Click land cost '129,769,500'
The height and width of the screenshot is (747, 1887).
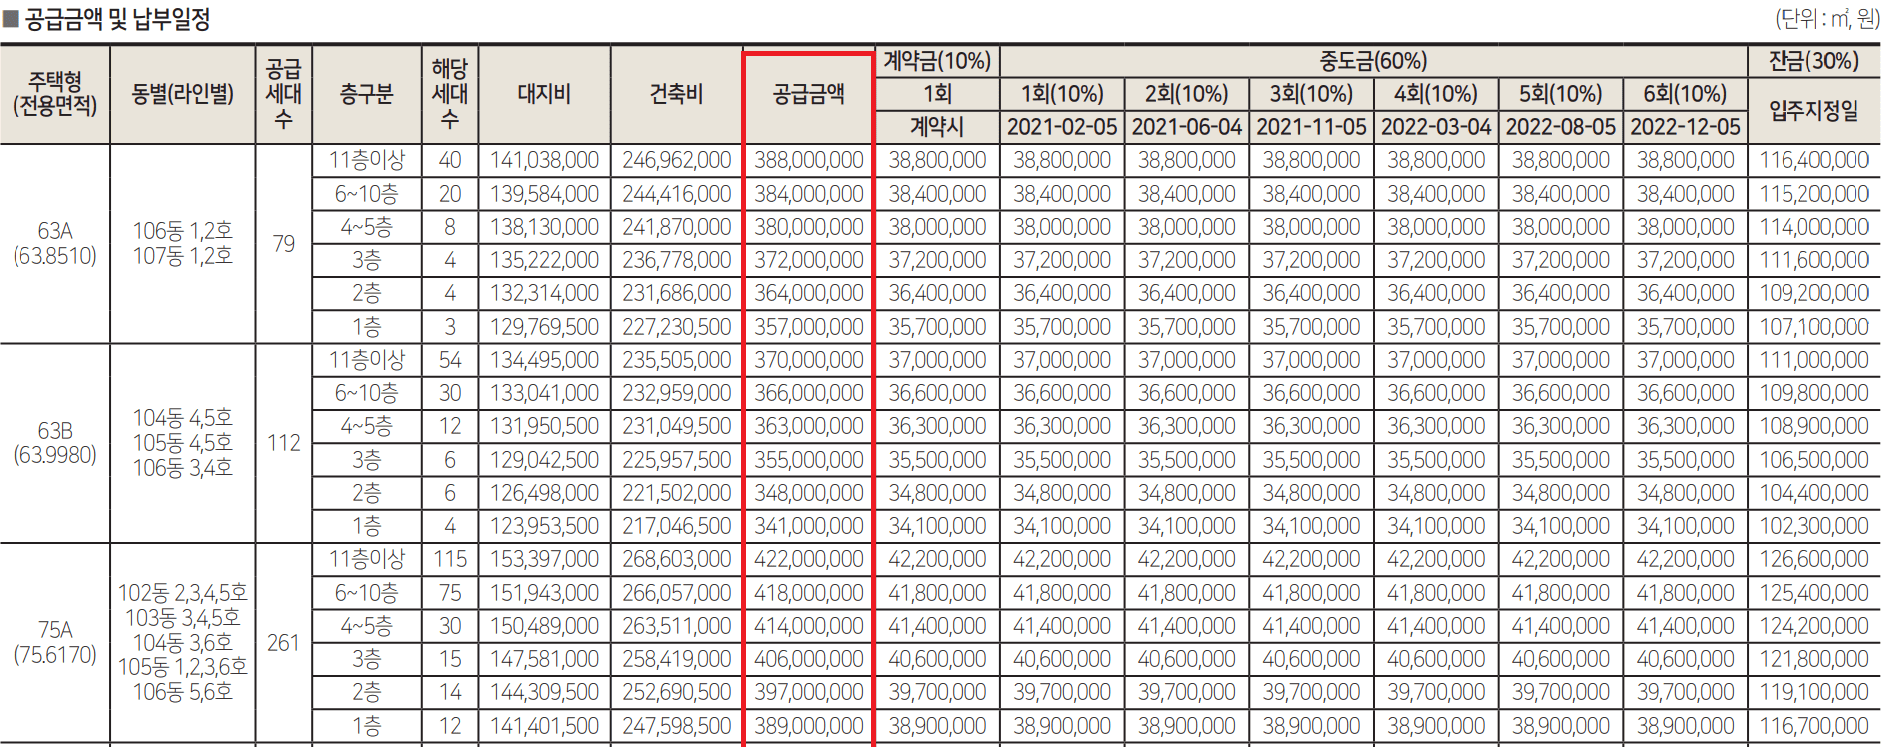[x=544, y=327]
